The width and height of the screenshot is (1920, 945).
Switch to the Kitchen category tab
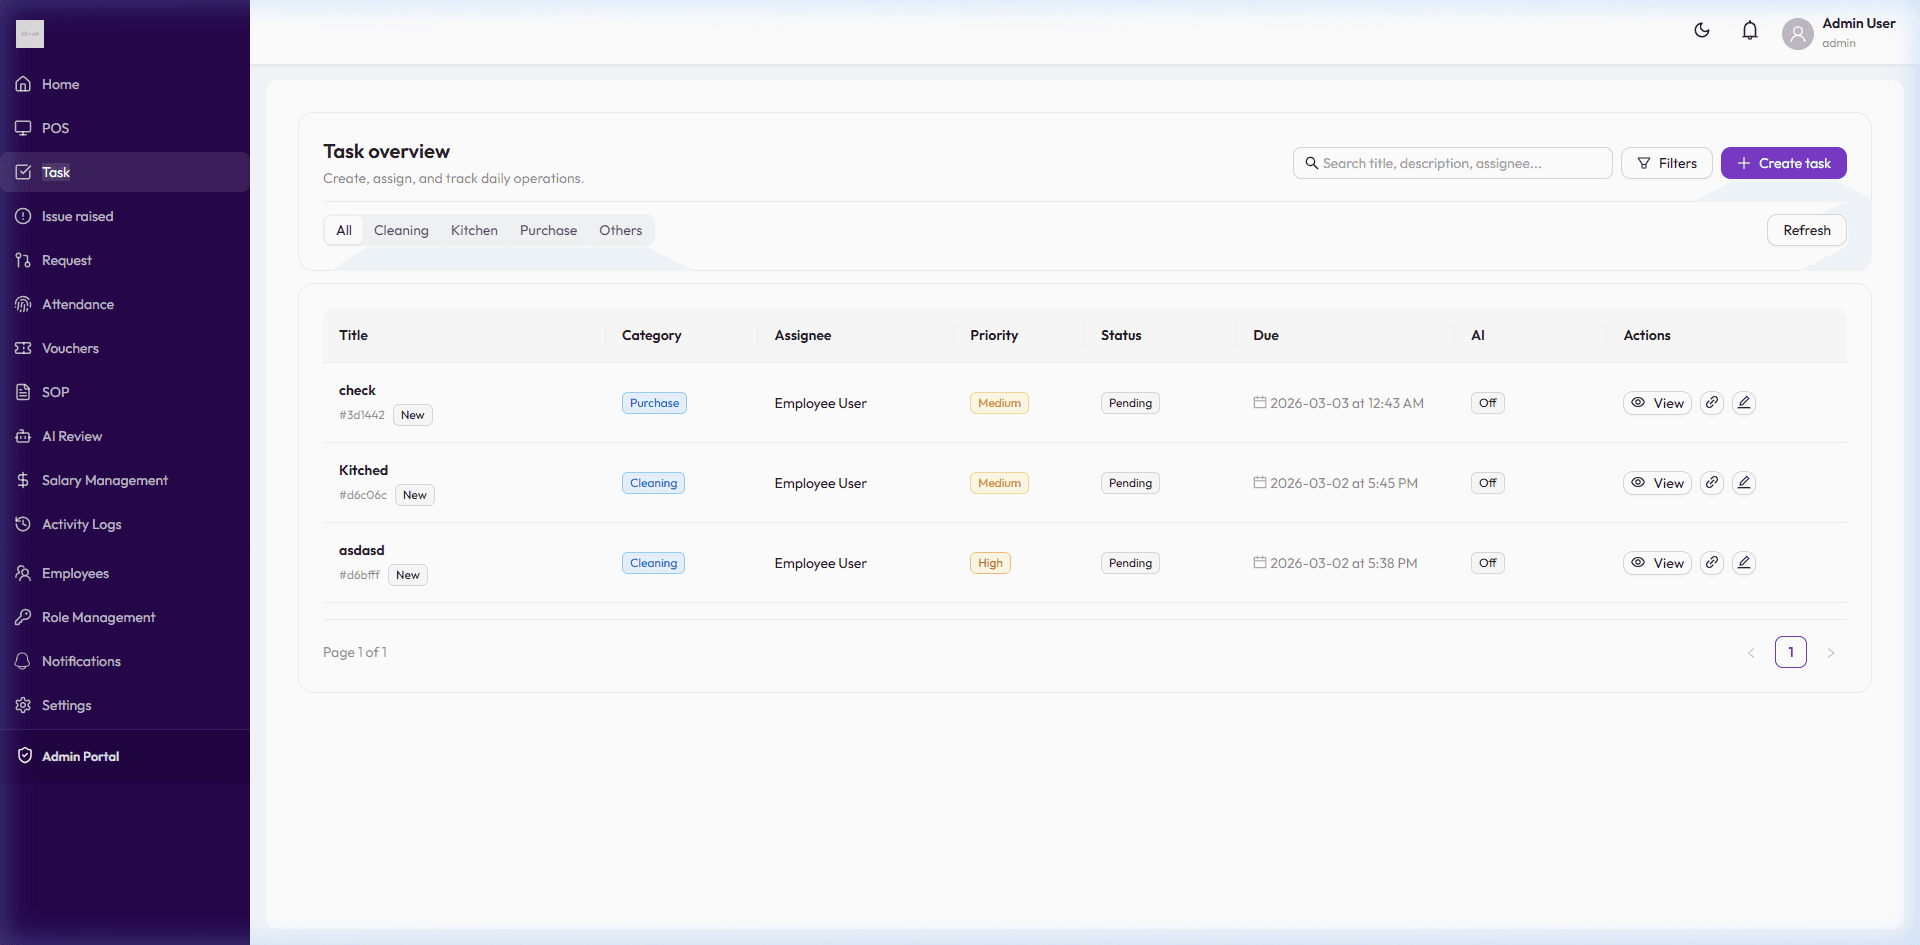(x=474, y=230)
